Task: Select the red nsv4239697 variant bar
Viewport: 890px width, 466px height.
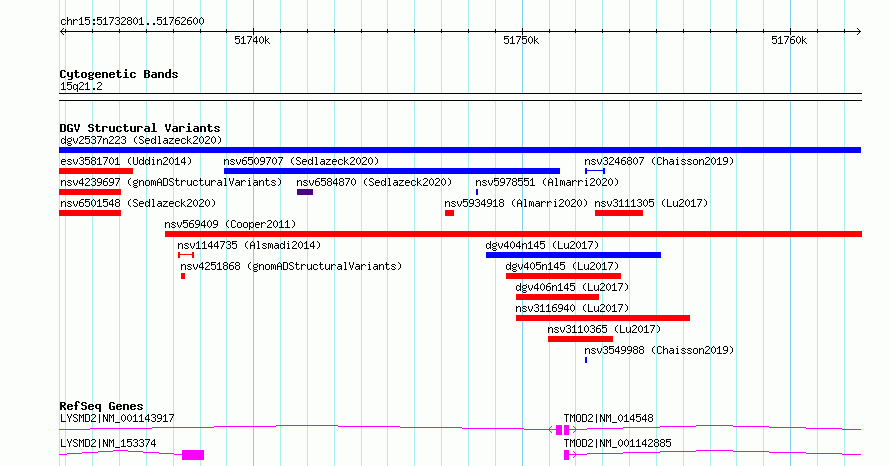Action: (x=90, y=192)
